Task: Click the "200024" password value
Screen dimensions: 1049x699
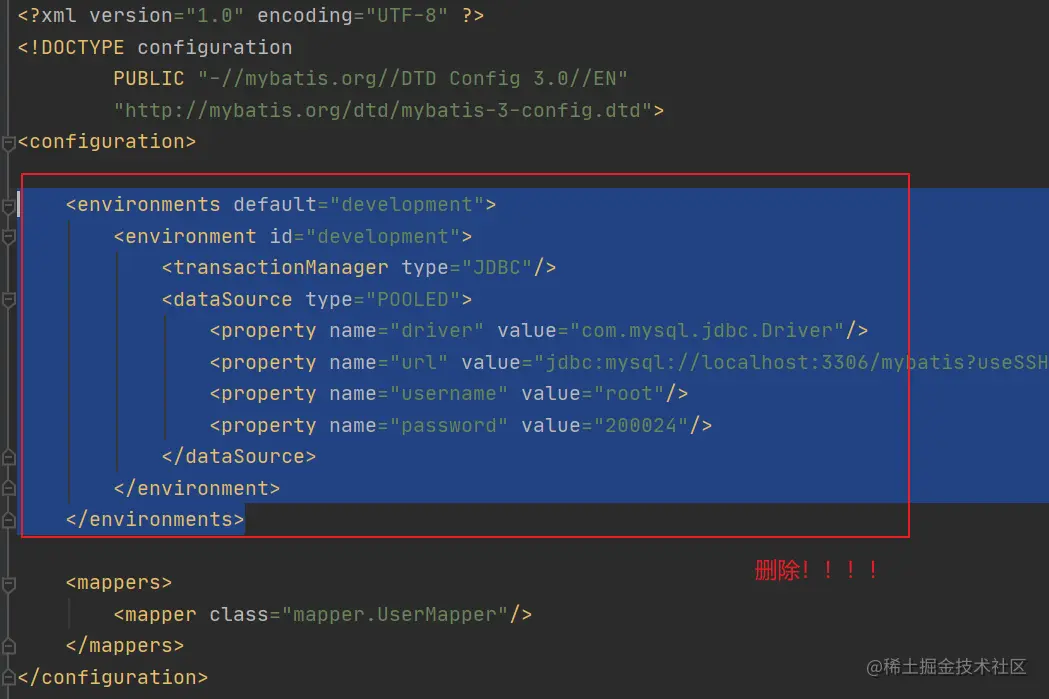Action: coord(641,425)
